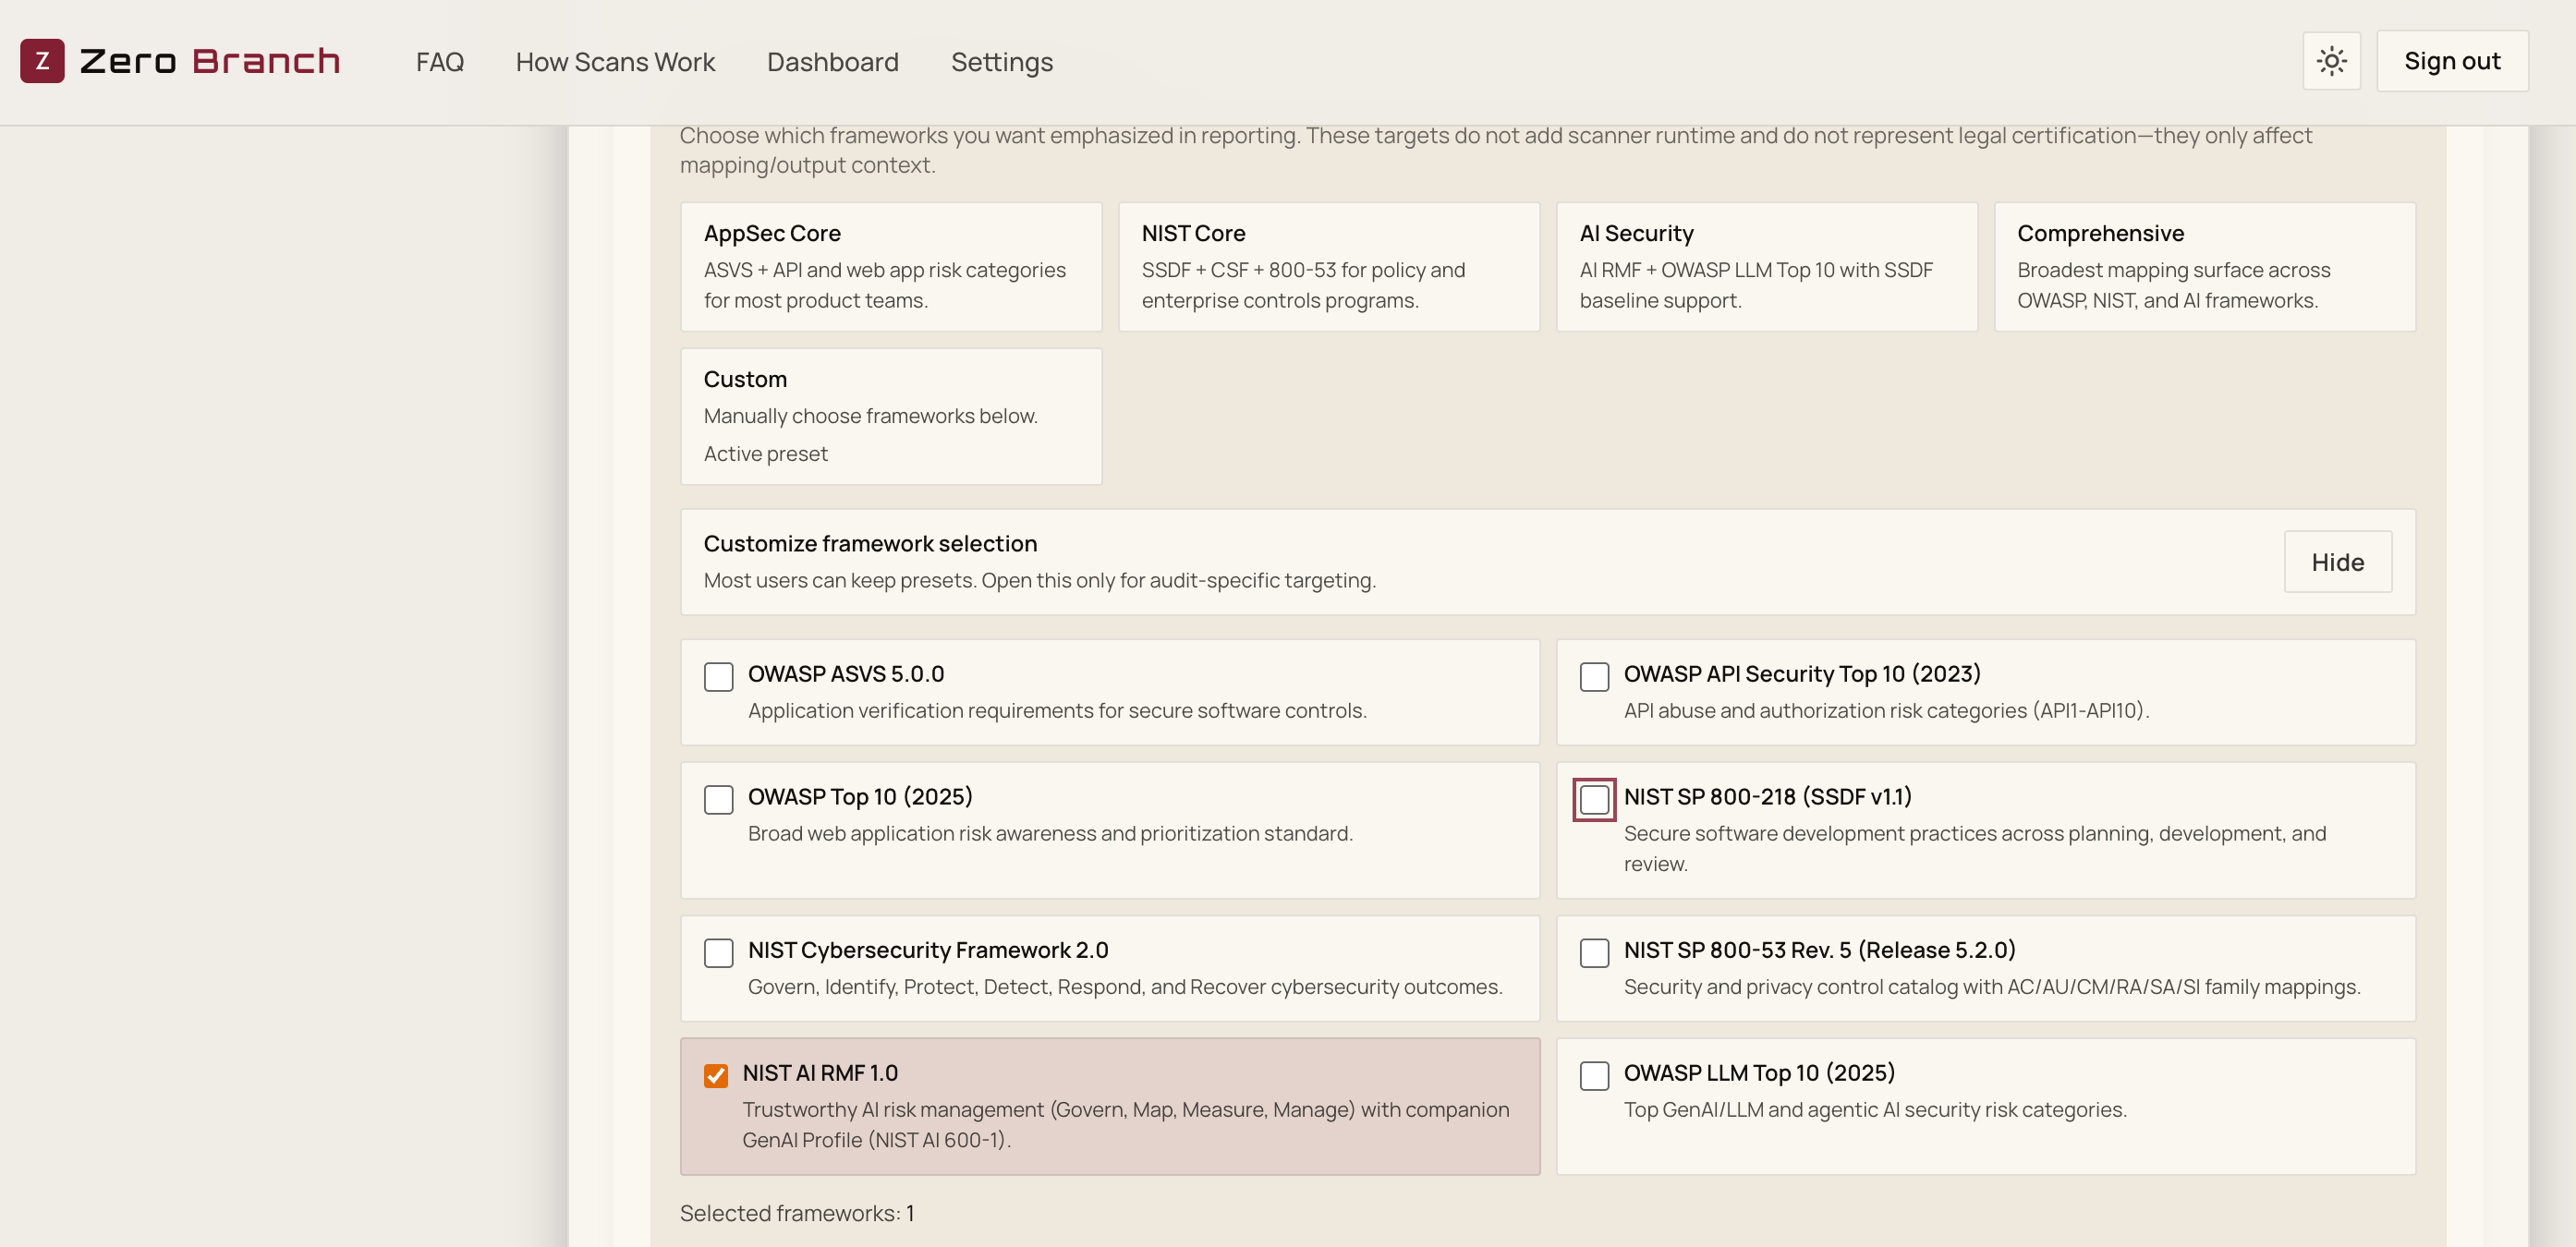This screenshot has width=2576, height=1247.
Task: Open Settings from the top navigation
Action: (1001, 62)
